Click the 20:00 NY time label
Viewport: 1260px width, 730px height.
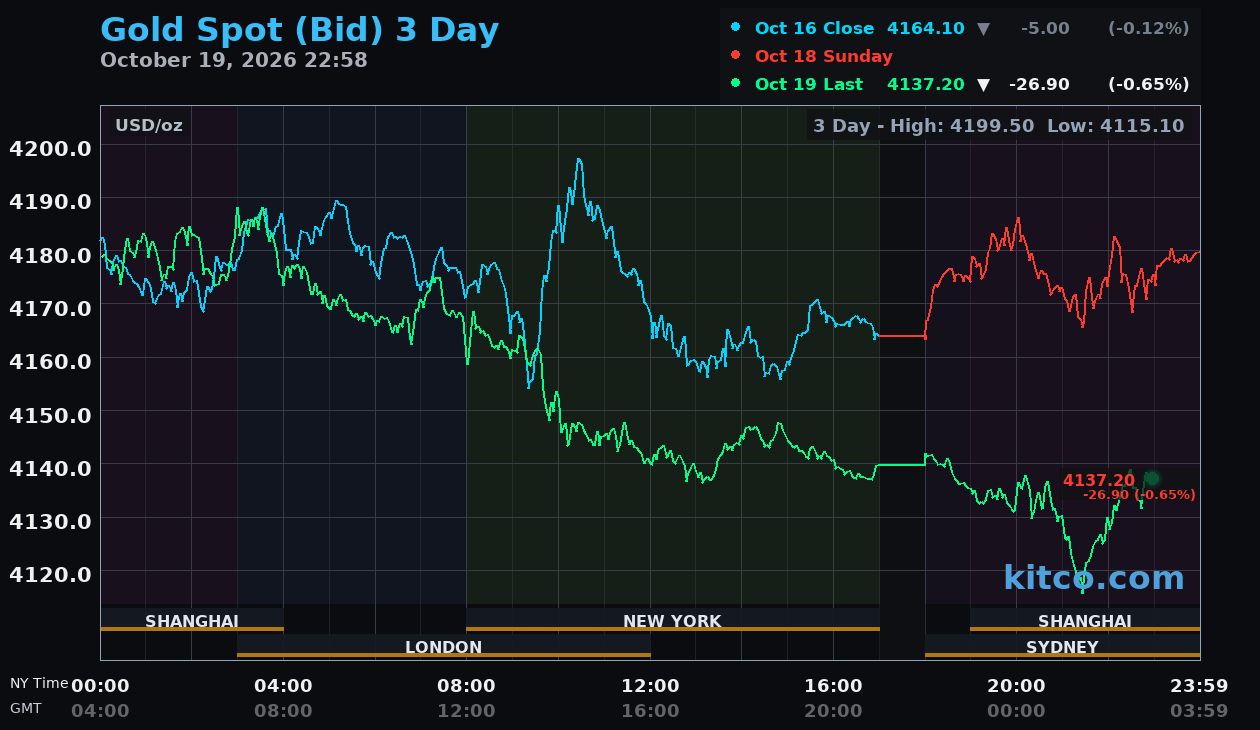point(1016,686)
